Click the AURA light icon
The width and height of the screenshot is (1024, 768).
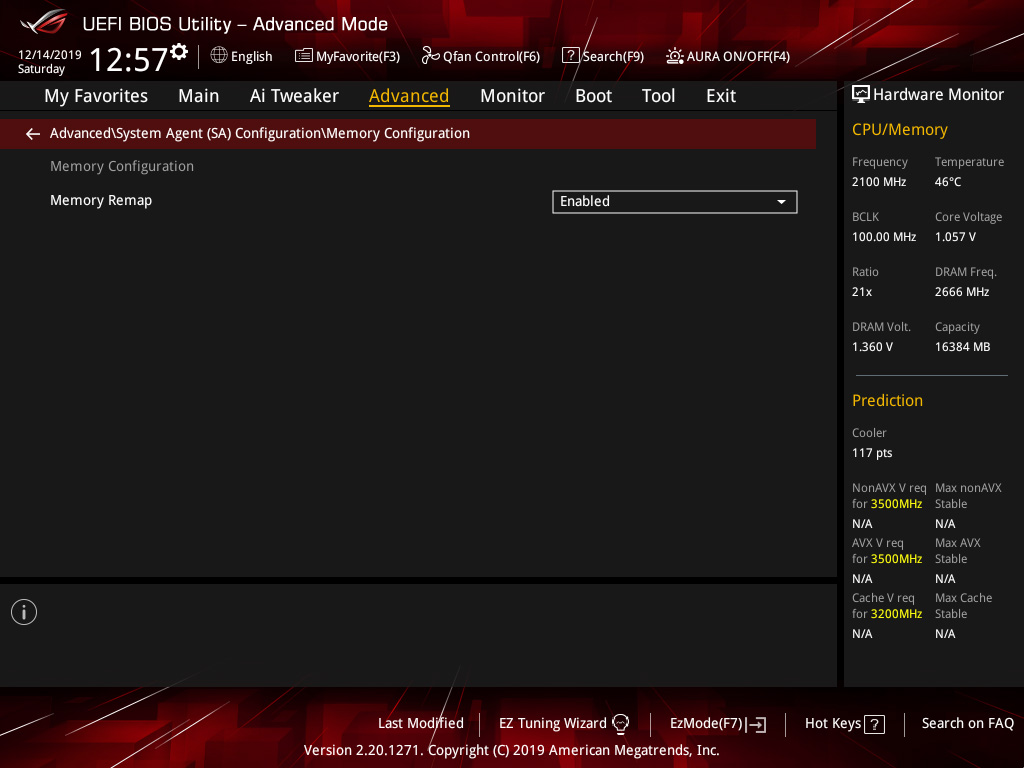[x=675, y=56]
